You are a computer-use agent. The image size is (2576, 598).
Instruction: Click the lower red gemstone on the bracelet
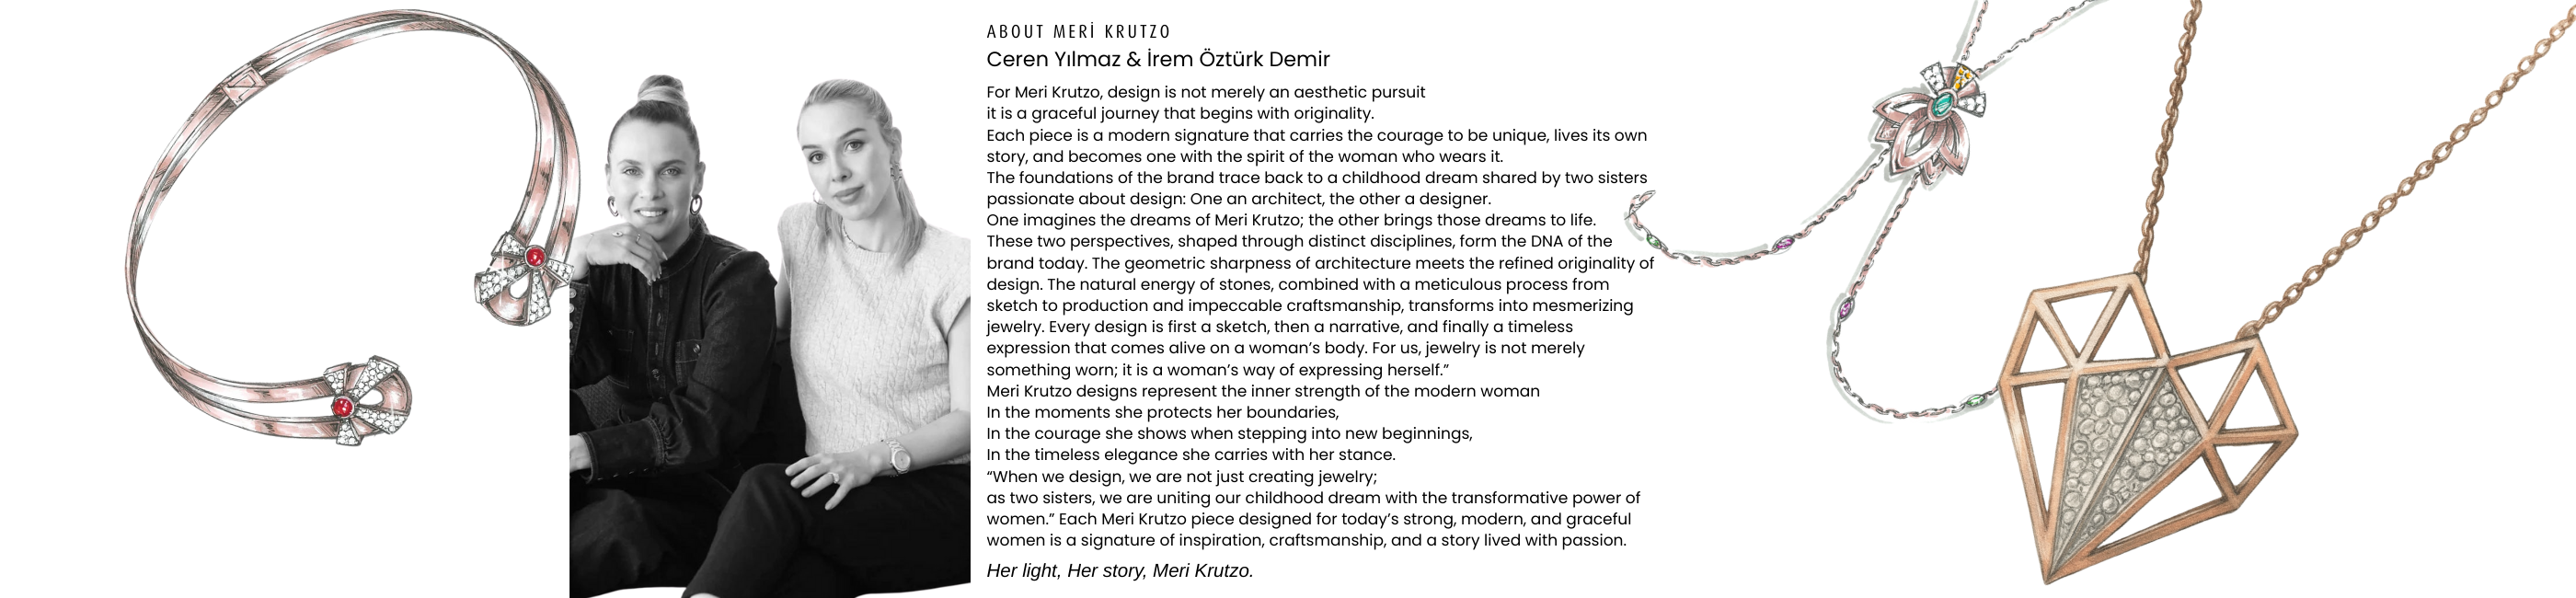pyautogui.click(x=343, y=406)
